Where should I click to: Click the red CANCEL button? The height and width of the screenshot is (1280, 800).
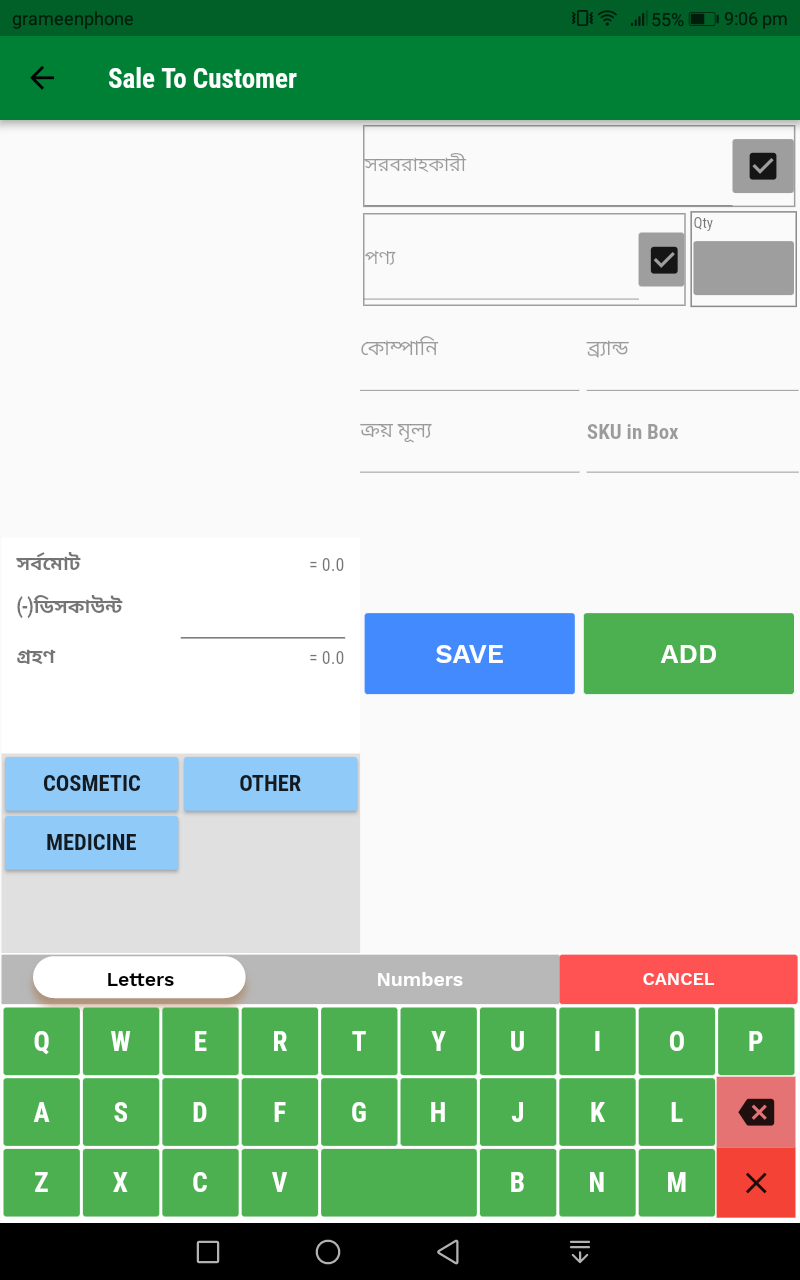(x=678, y=979)
